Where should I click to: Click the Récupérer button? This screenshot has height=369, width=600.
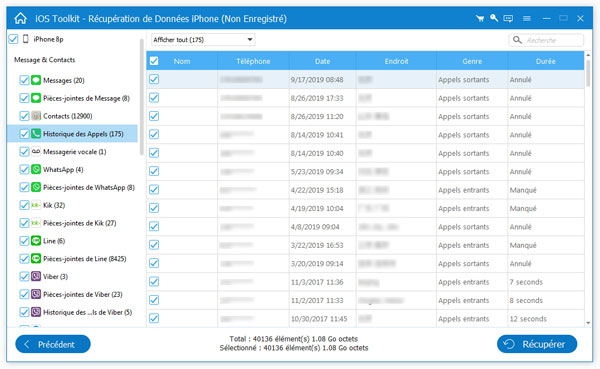pos(537,344)
